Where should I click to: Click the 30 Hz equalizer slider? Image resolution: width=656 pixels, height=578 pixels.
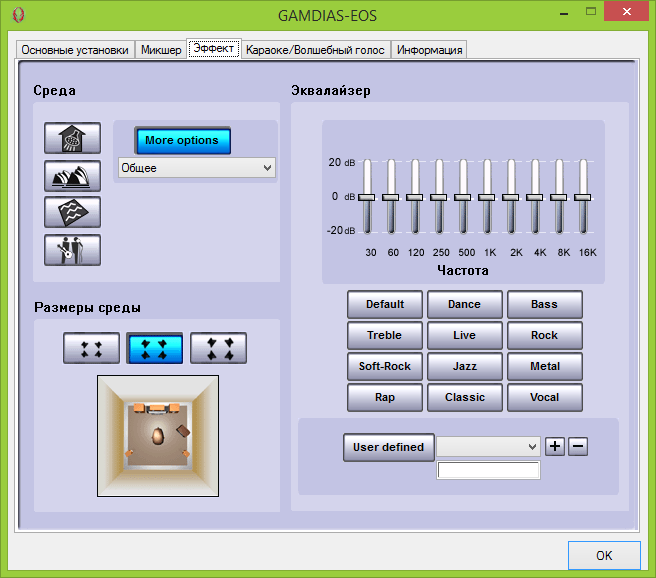tap(368, 197)
